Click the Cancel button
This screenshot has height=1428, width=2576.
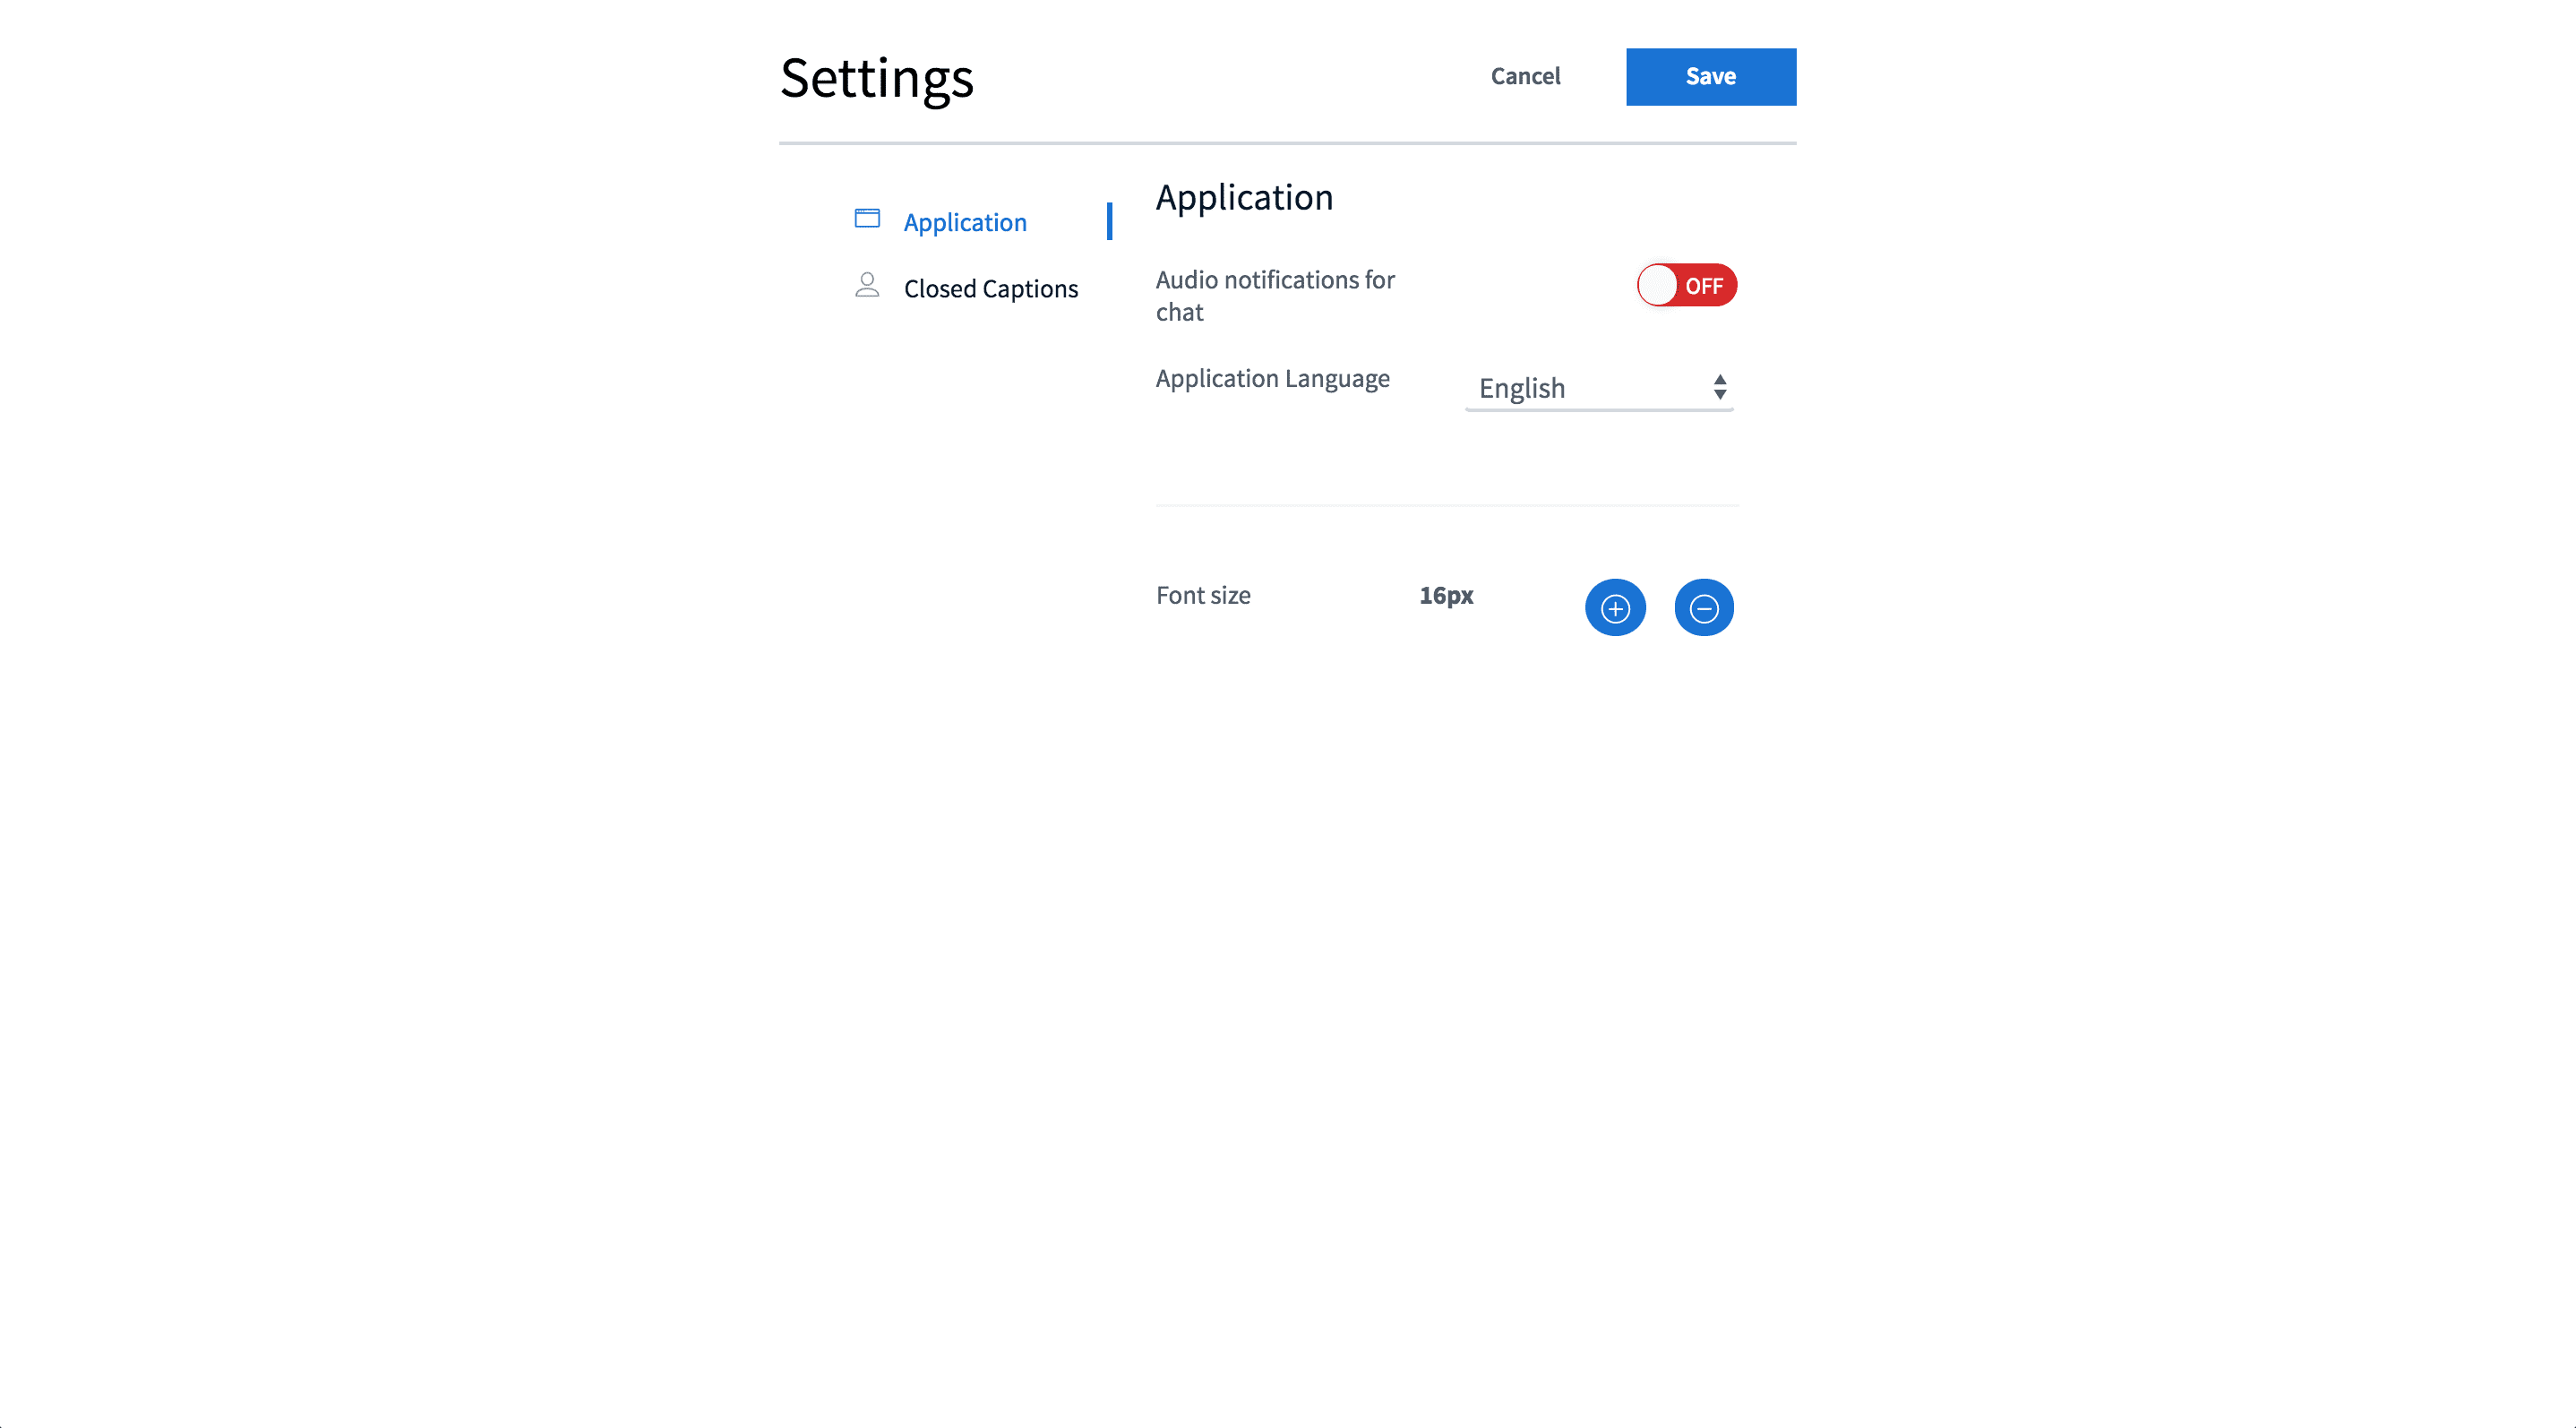[1525, 76]
